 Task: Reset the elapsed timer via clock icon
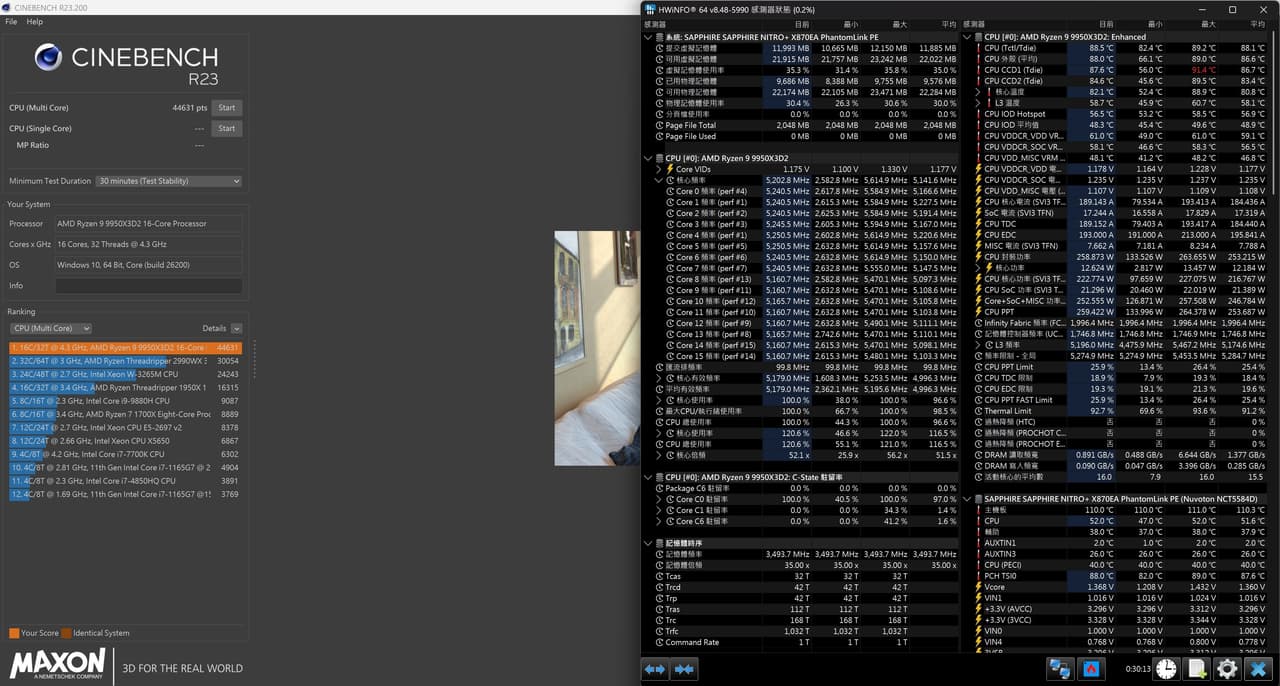pyautogui.click(x=1166, y=669)
